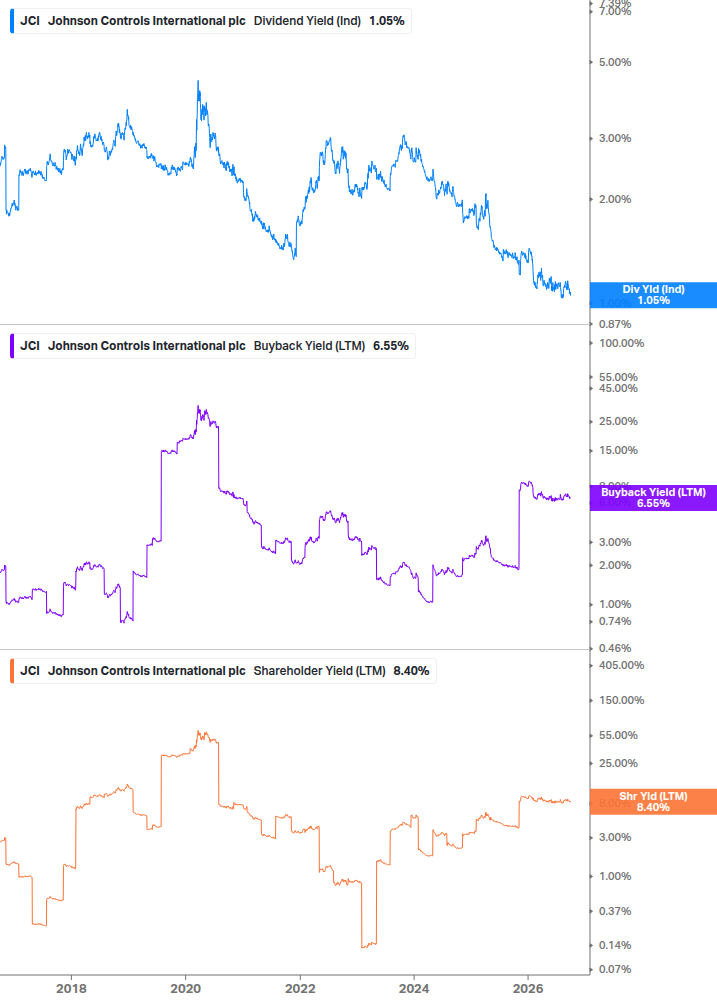Click the 0.07% tick on the shareholder yield axis

coord(615,970)
